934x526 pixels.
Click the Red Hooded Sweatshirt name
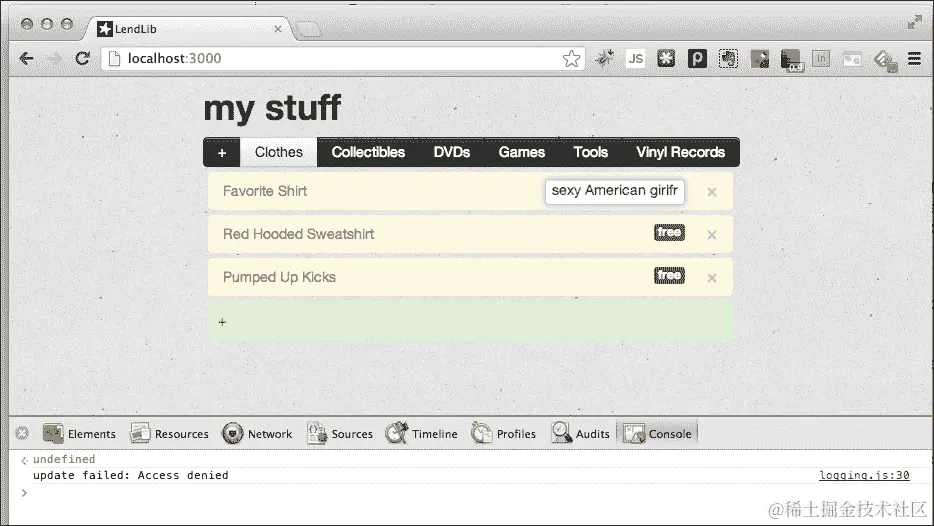tap(298, 234)
